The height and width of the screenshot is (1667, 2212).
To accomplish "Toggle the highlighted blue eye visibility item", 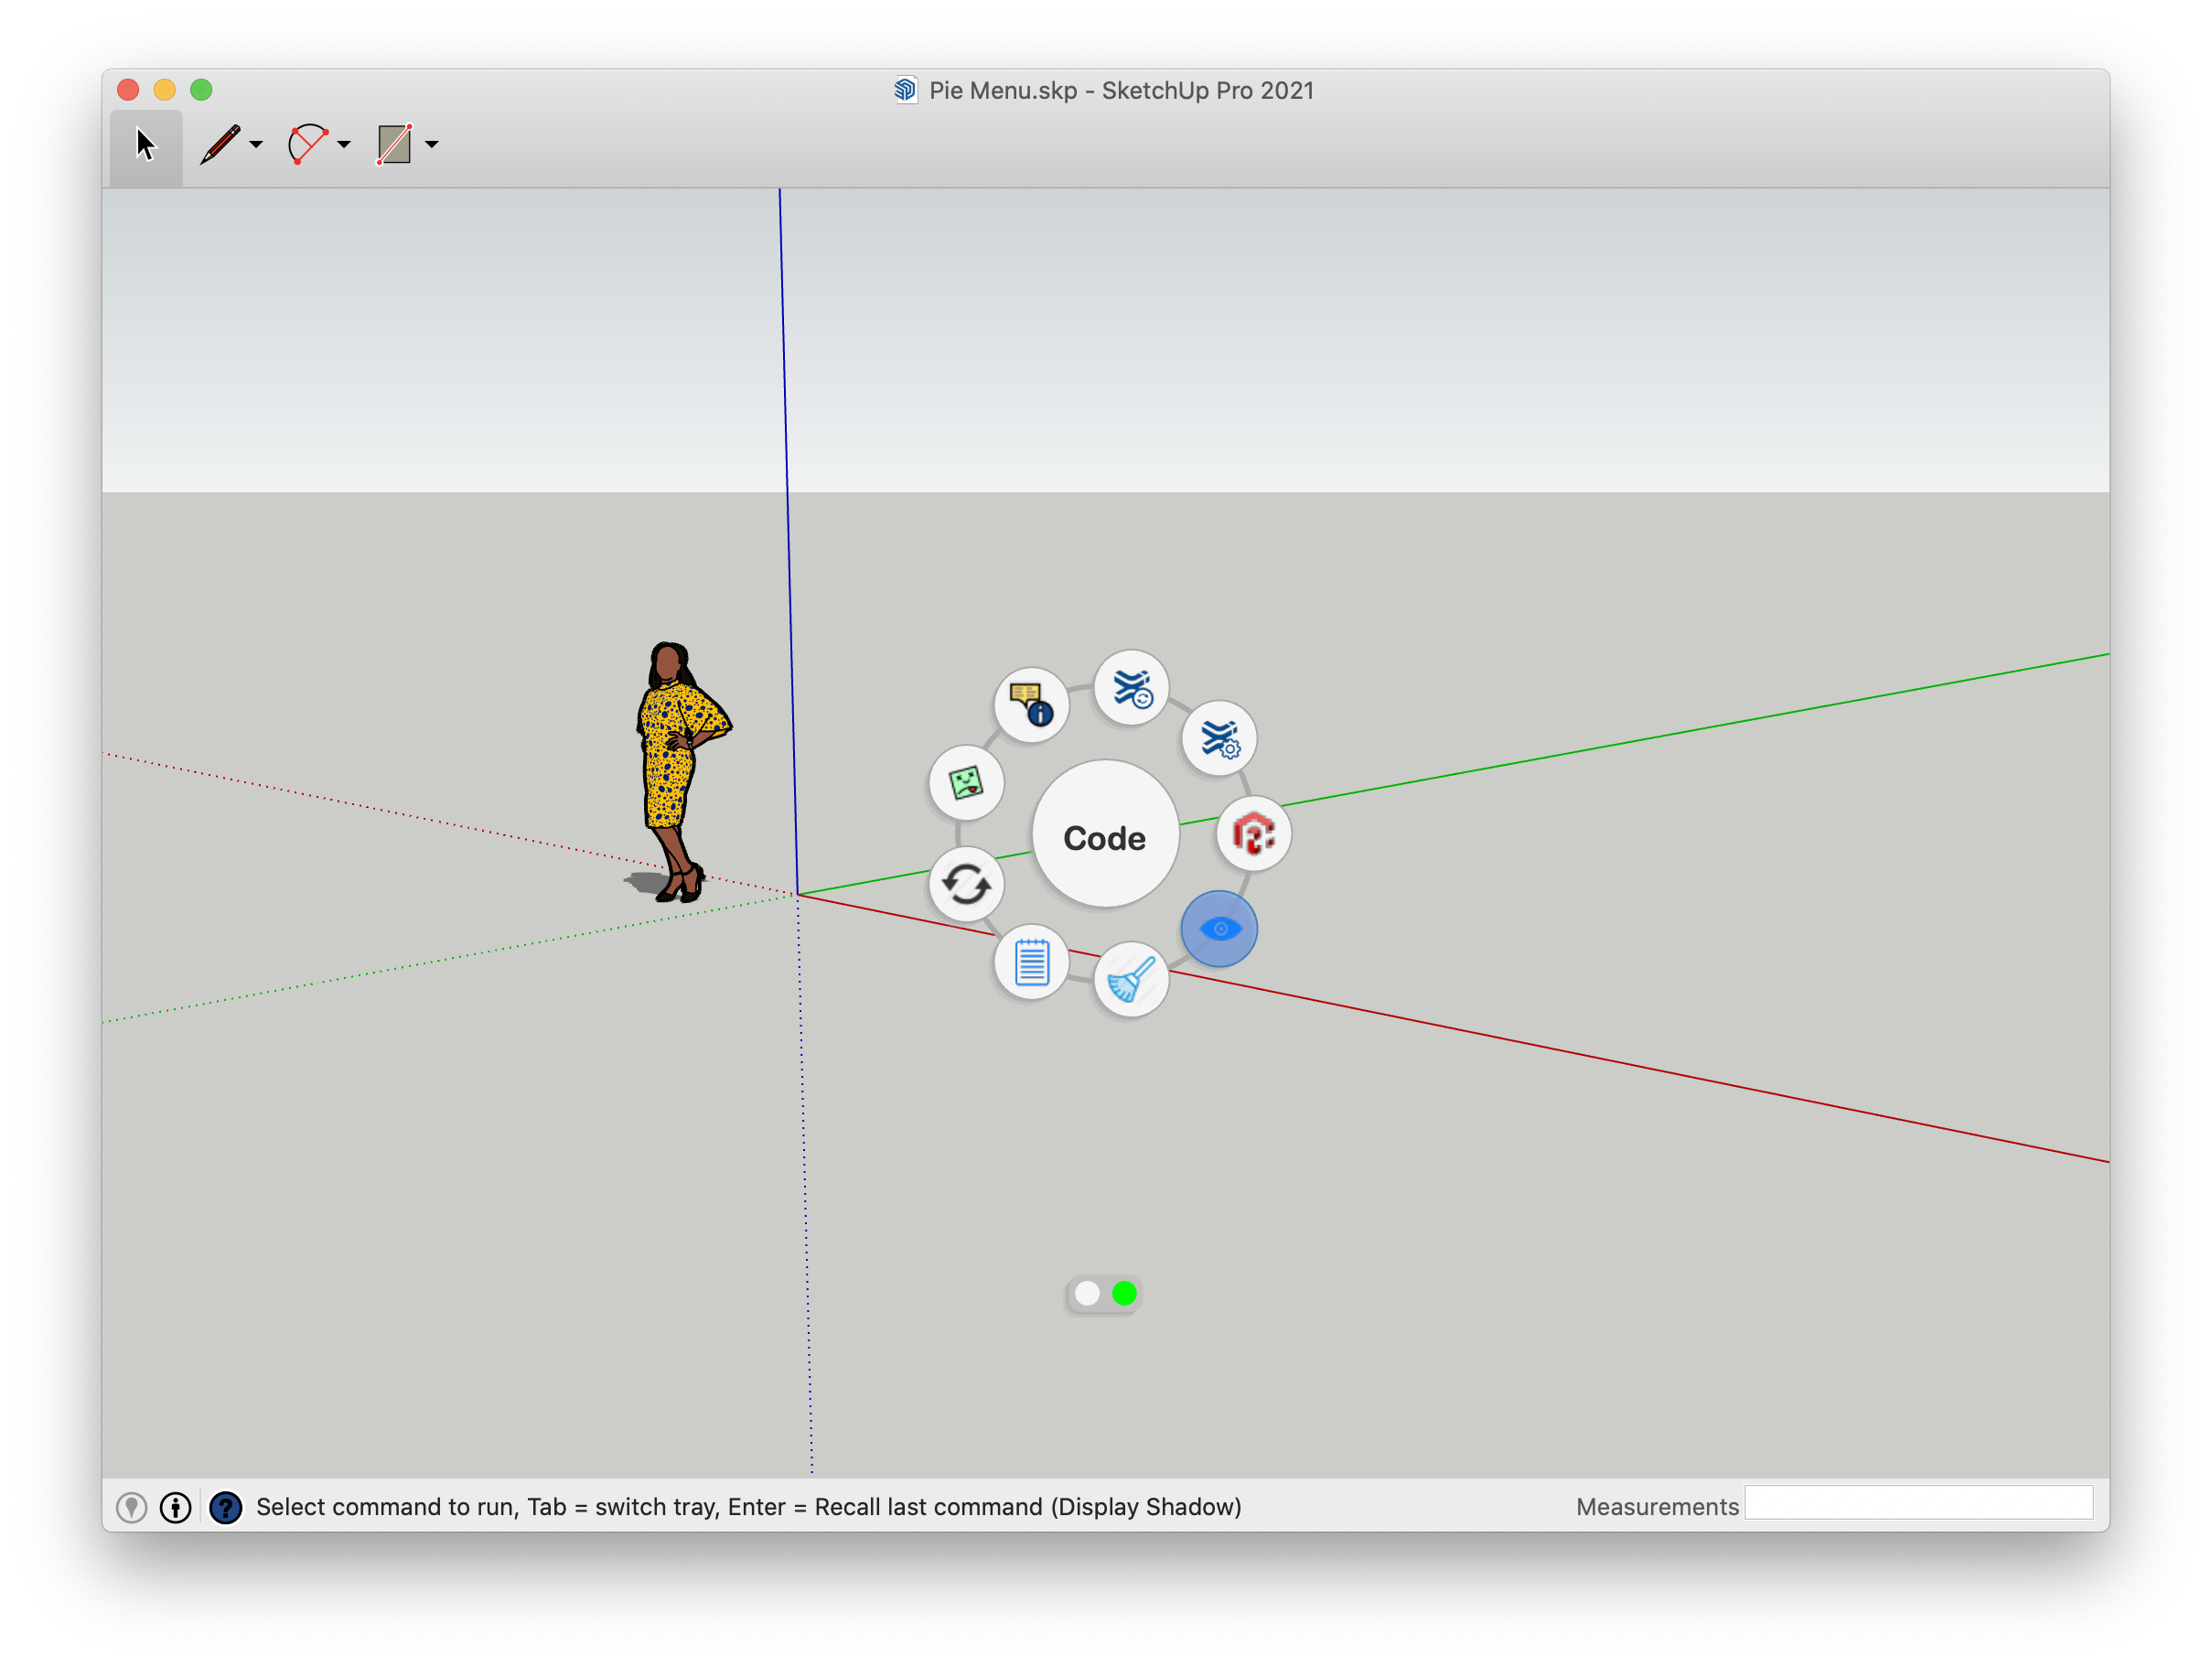I will coord(1219,929).
